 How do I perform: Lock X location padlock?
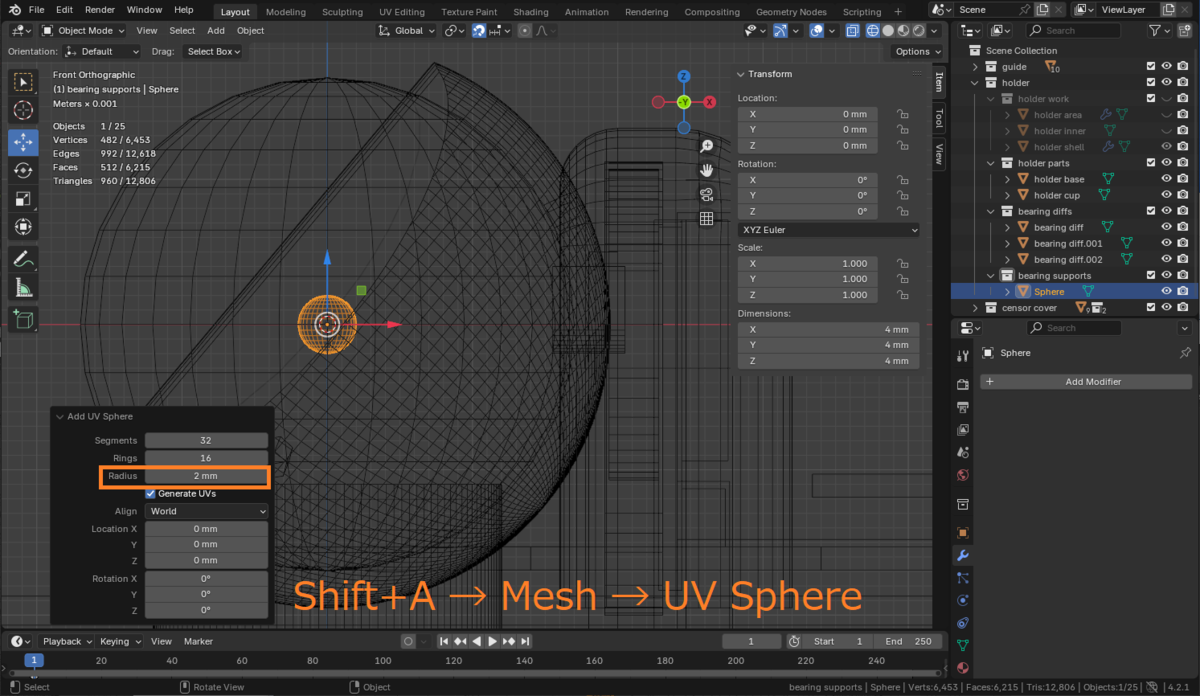pyautogui.click(x=902, y=114)
